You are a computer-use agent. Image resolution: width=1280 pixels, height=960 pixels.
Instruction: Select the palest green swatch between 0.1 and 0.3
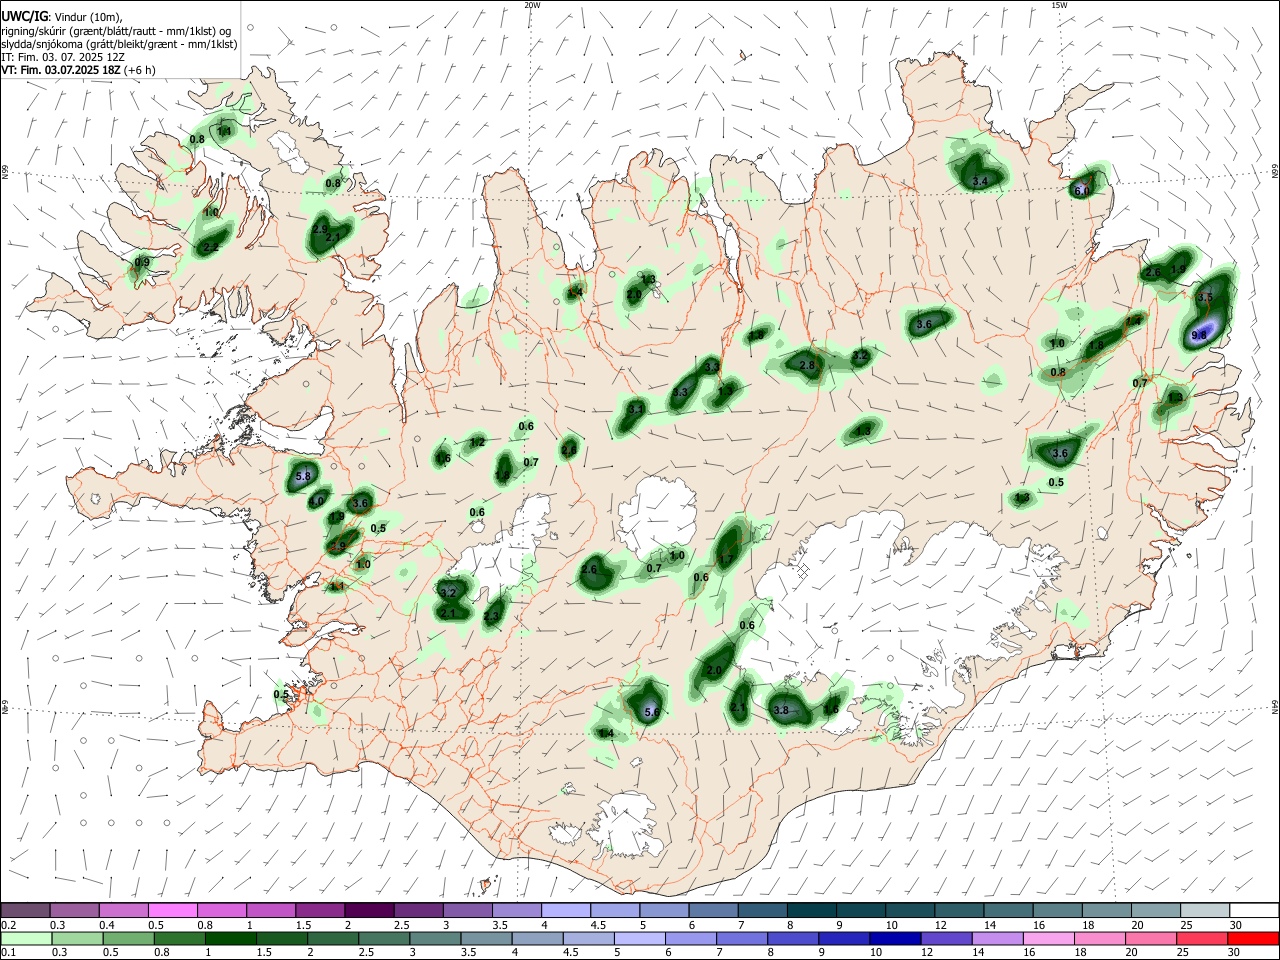pos(25,938)
